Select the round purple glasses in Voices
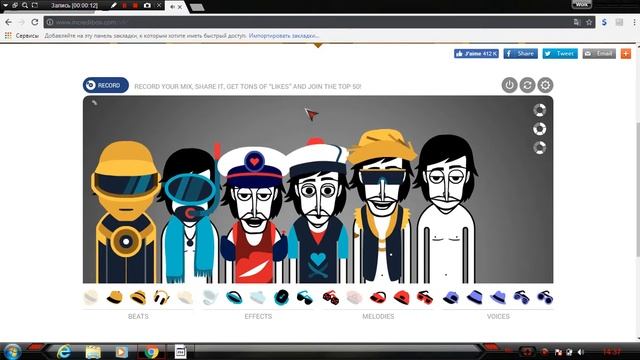 pos(545,298)
